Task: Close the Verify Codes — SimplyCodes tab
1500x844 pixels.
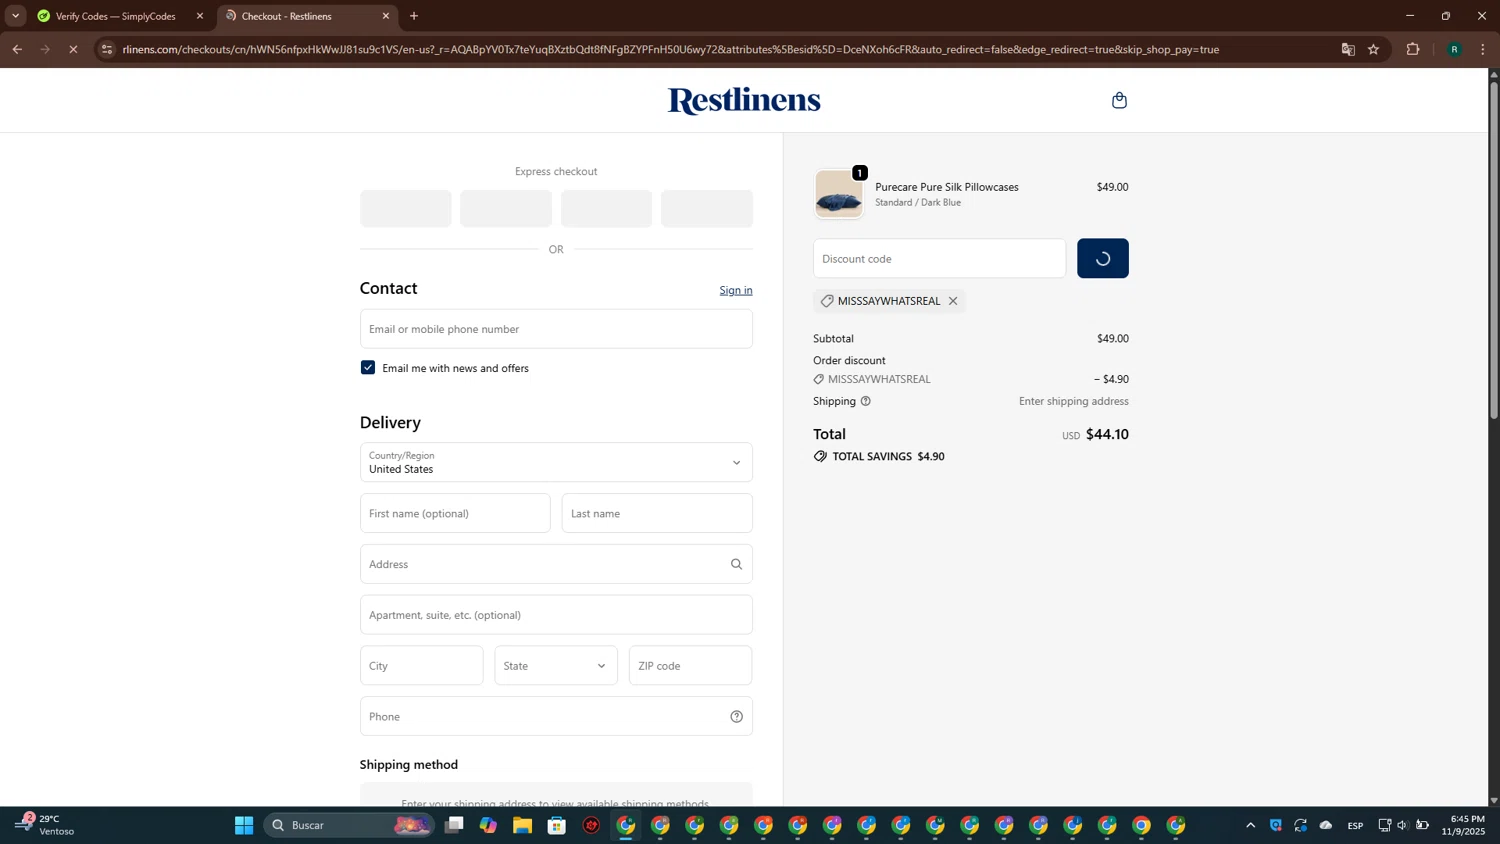Action: click(200, 16)
